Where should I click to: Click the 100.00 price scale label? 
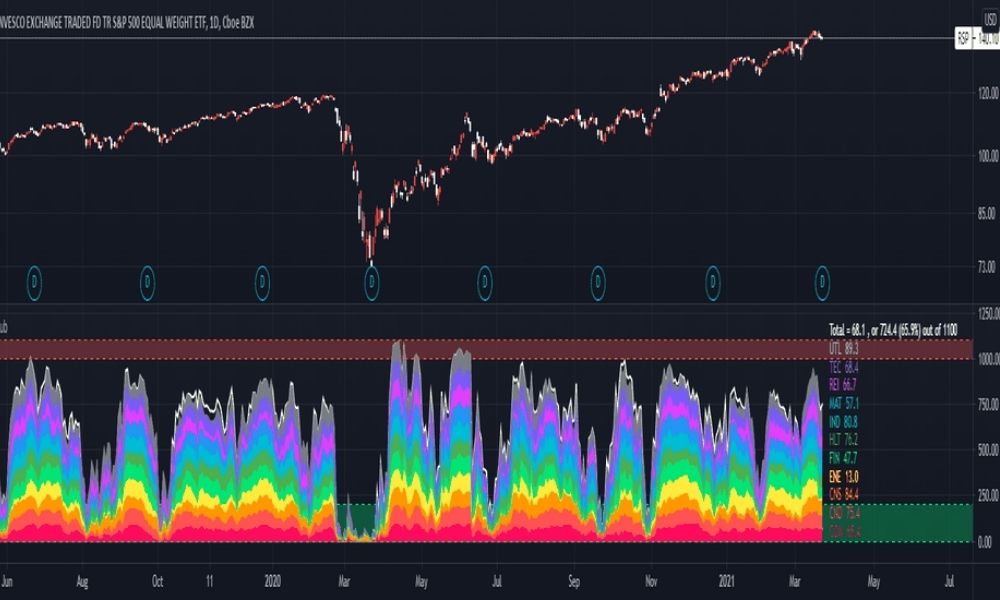(x=987, y=156)
